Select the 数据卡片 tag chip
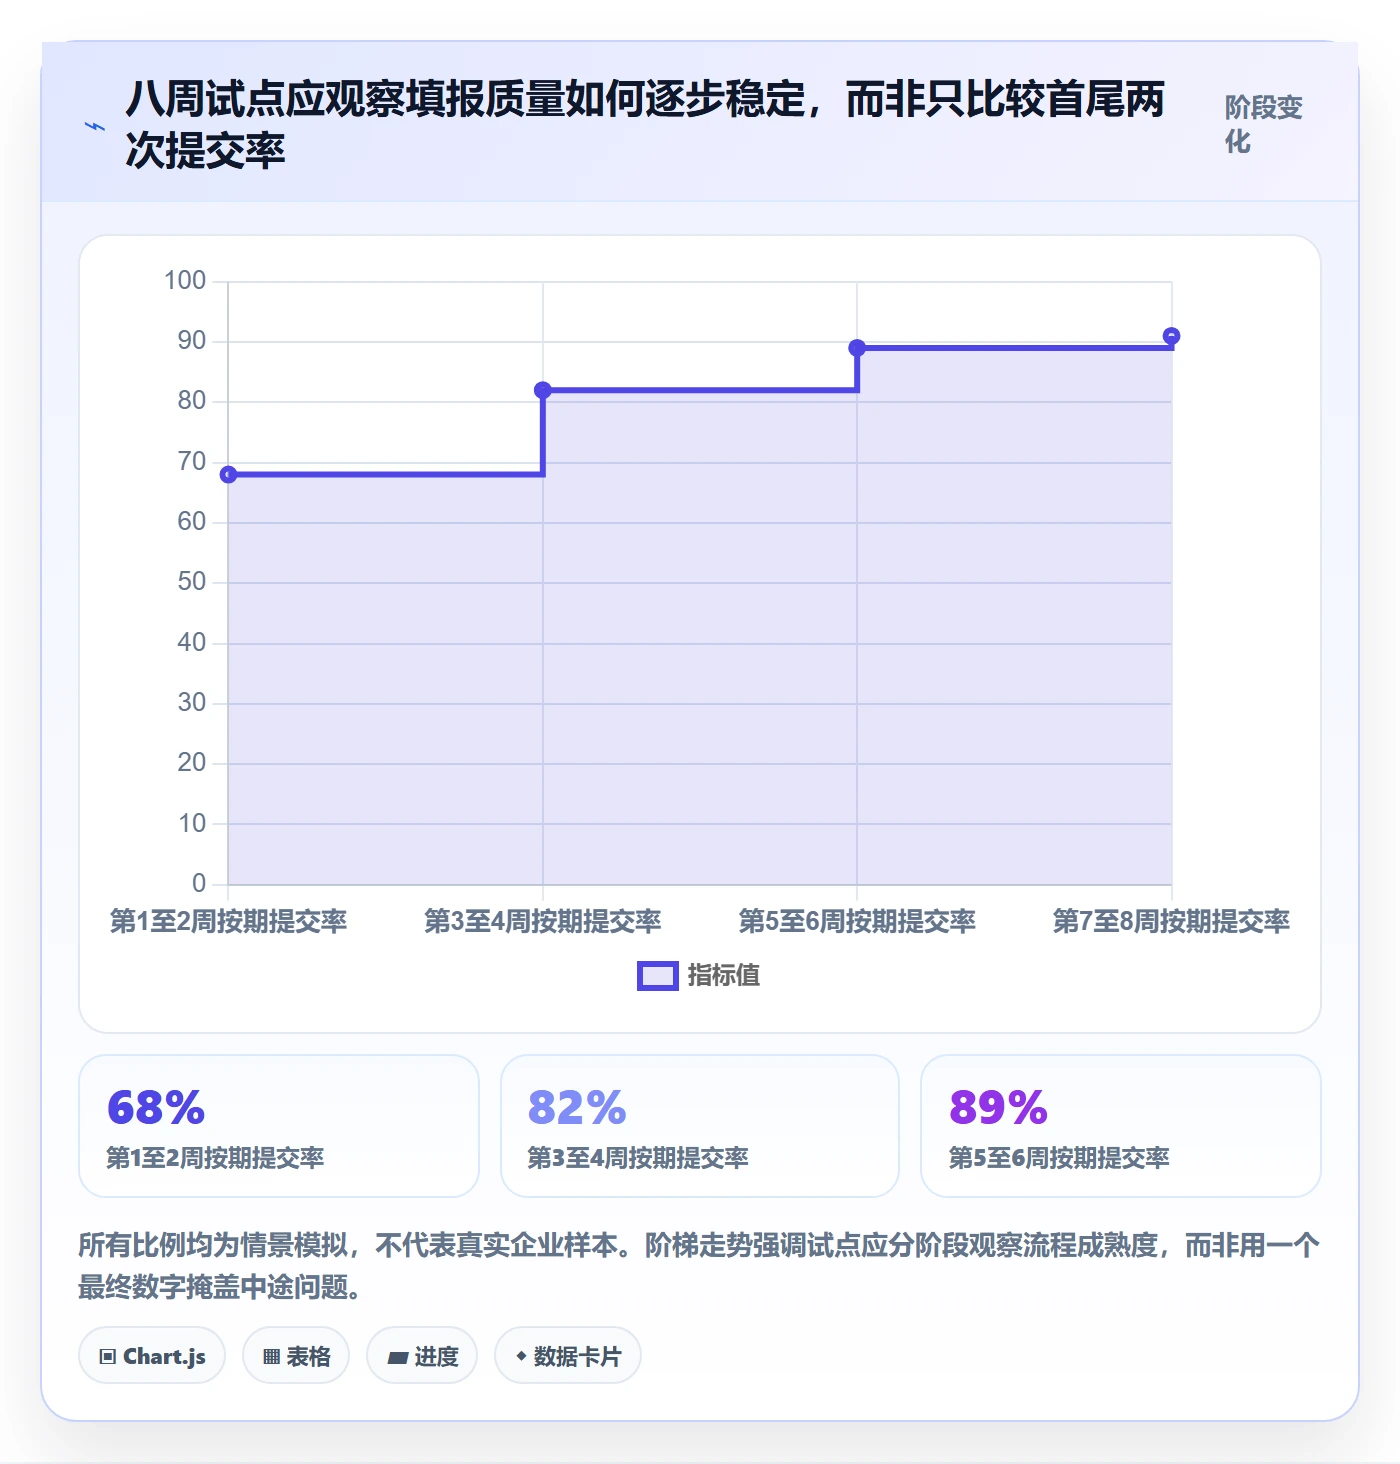 [568, 1356]
